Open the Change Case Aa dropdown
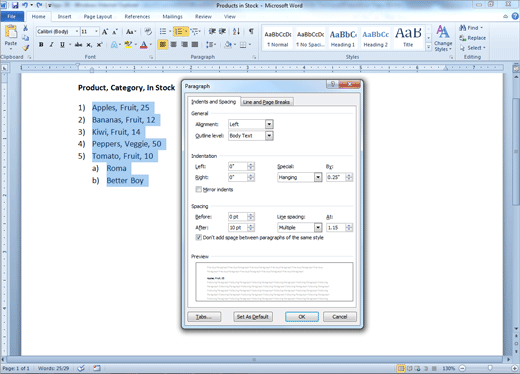 click(x=131, y=32)
